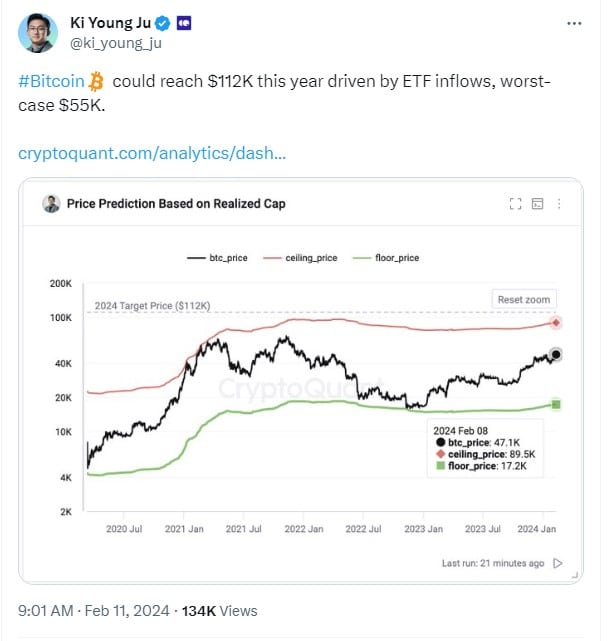Click the chart title Price Prediction Based on Realized Cap

pyautogui.click(x=176, y=204)
